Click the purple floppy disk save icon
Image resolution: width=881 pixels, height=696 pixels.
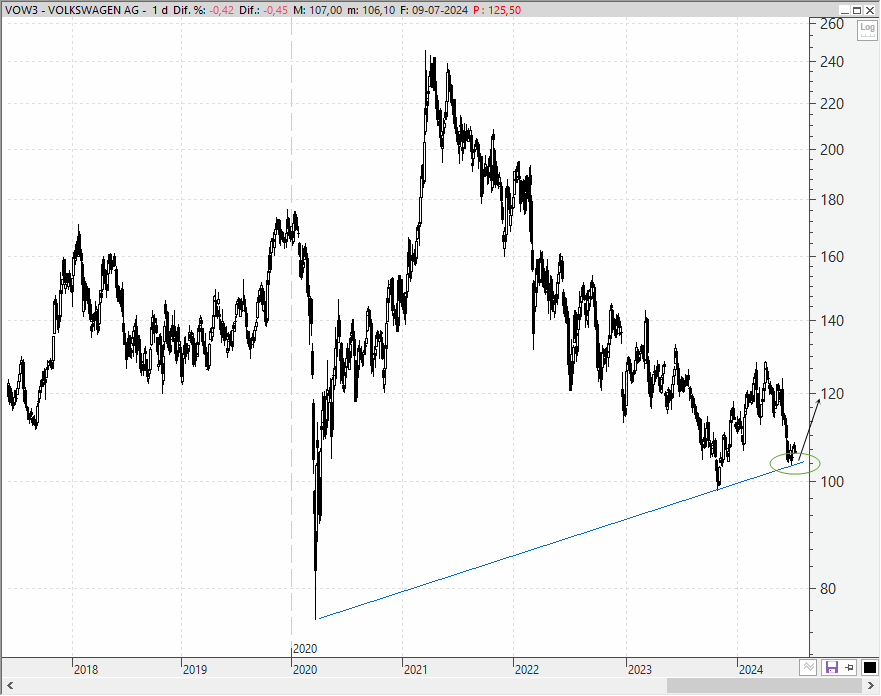[830, 667]
